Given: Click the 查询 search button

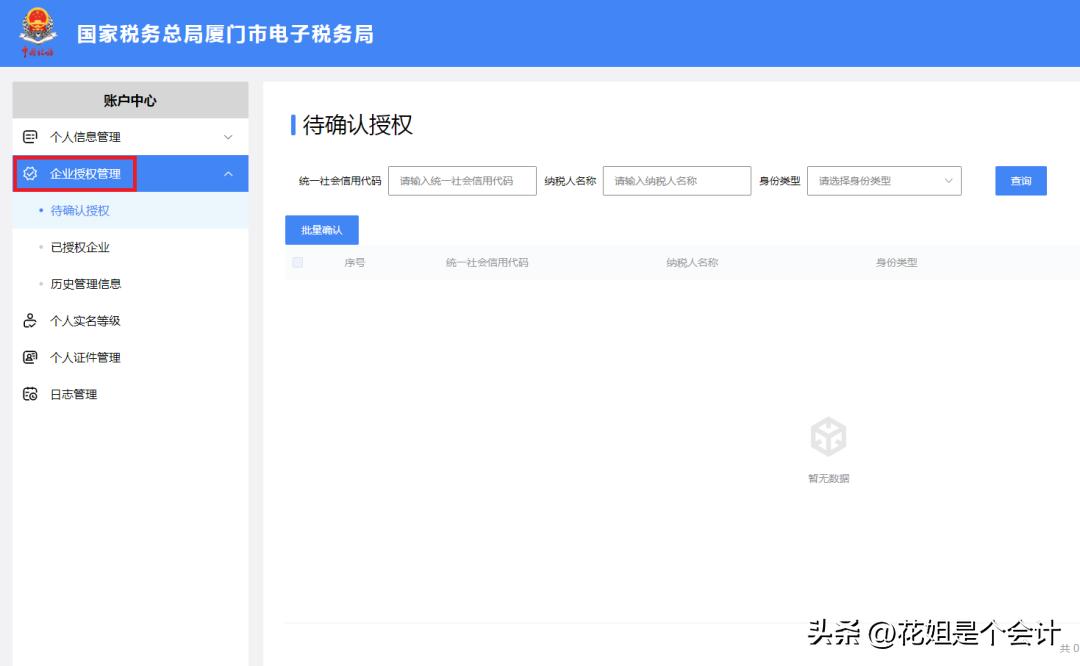Looking at the screenshot, I should pos(1019,180).
